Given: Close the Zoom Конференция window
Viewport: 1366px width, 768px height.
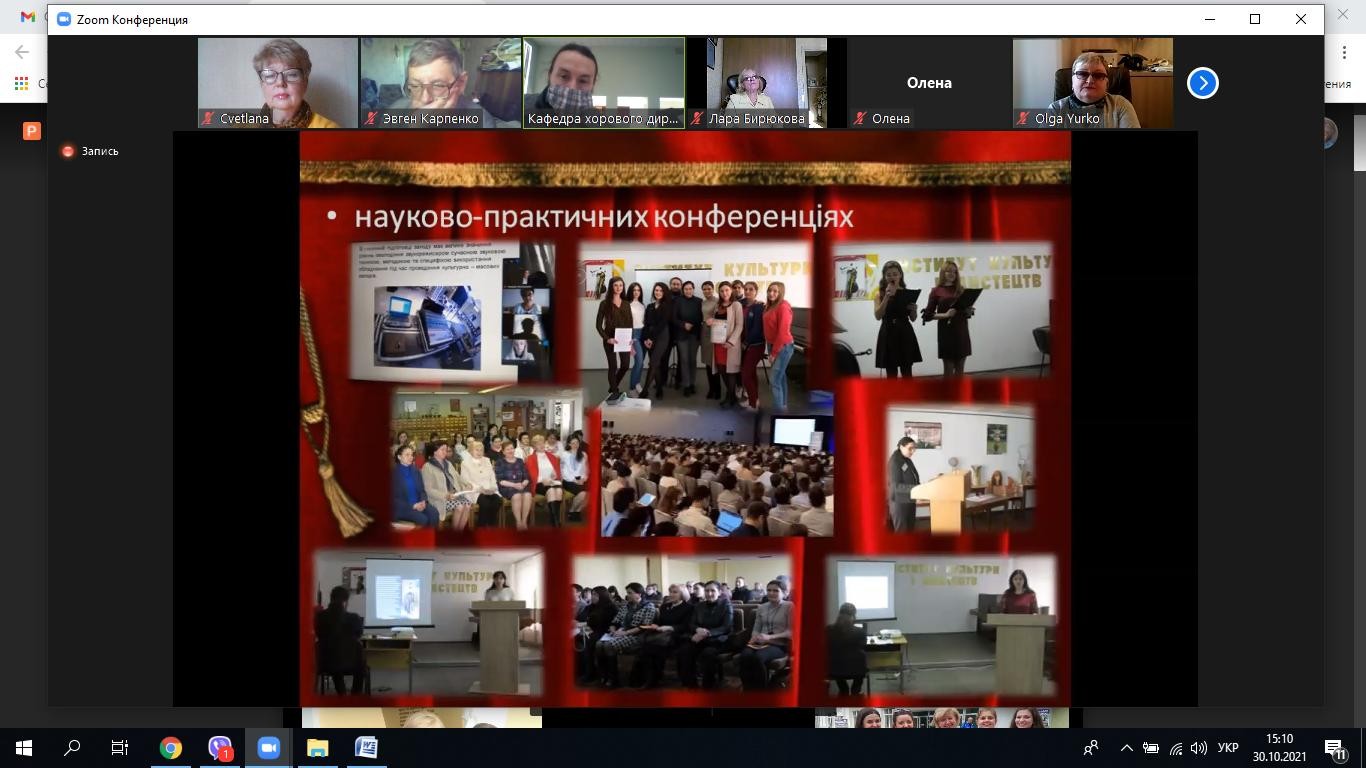Looking at the screenshot, I should pos(1301,19).
